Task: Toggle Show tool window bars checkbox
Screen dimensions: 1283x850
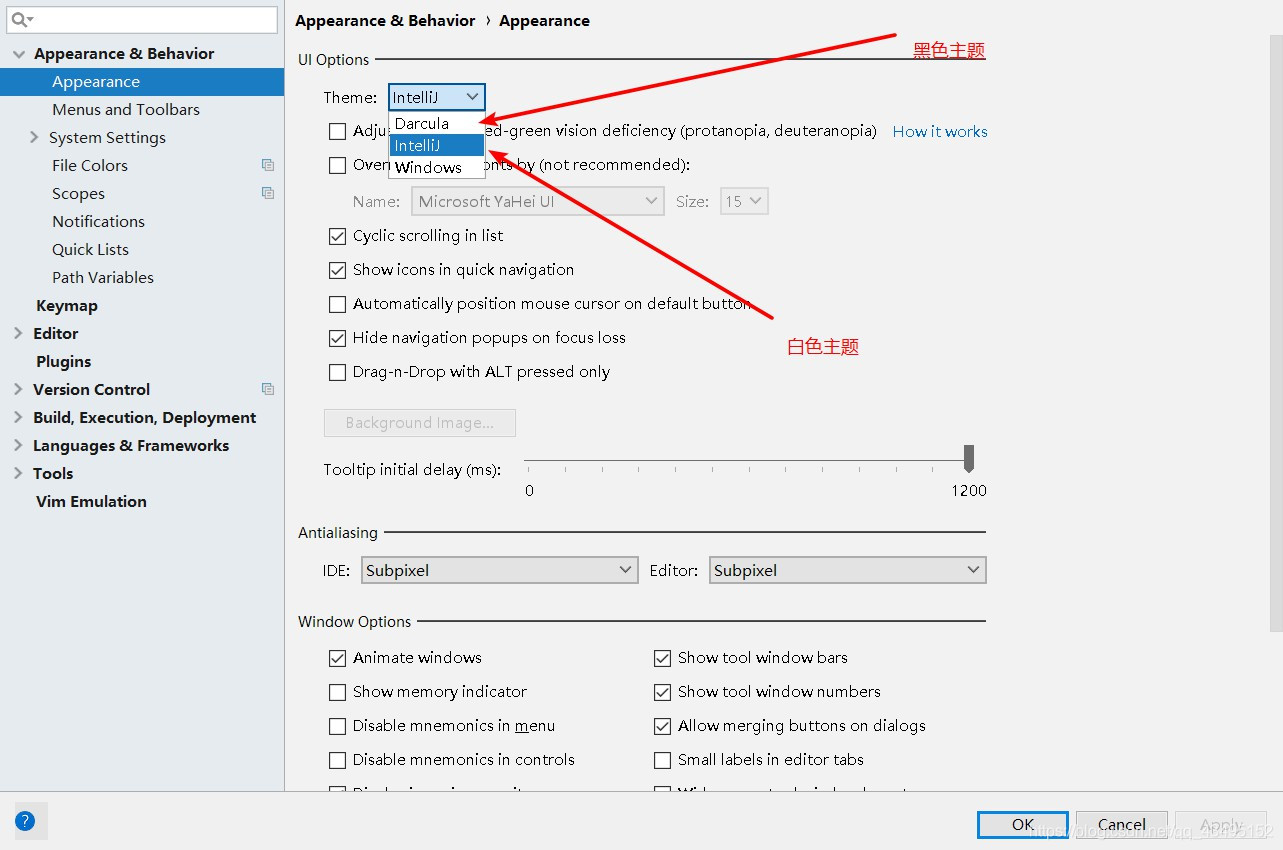Action: pos(662,658)
